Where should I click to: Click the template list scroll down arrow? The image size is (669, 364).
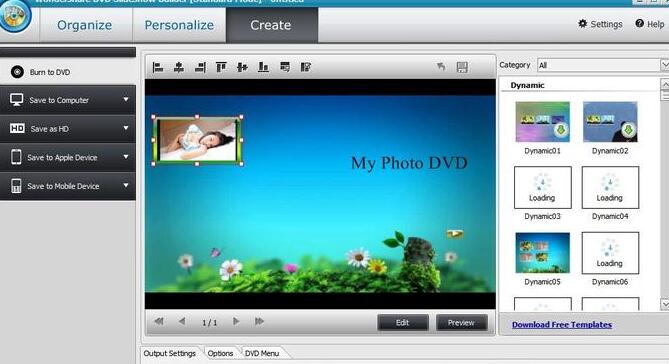click(665, 304)
